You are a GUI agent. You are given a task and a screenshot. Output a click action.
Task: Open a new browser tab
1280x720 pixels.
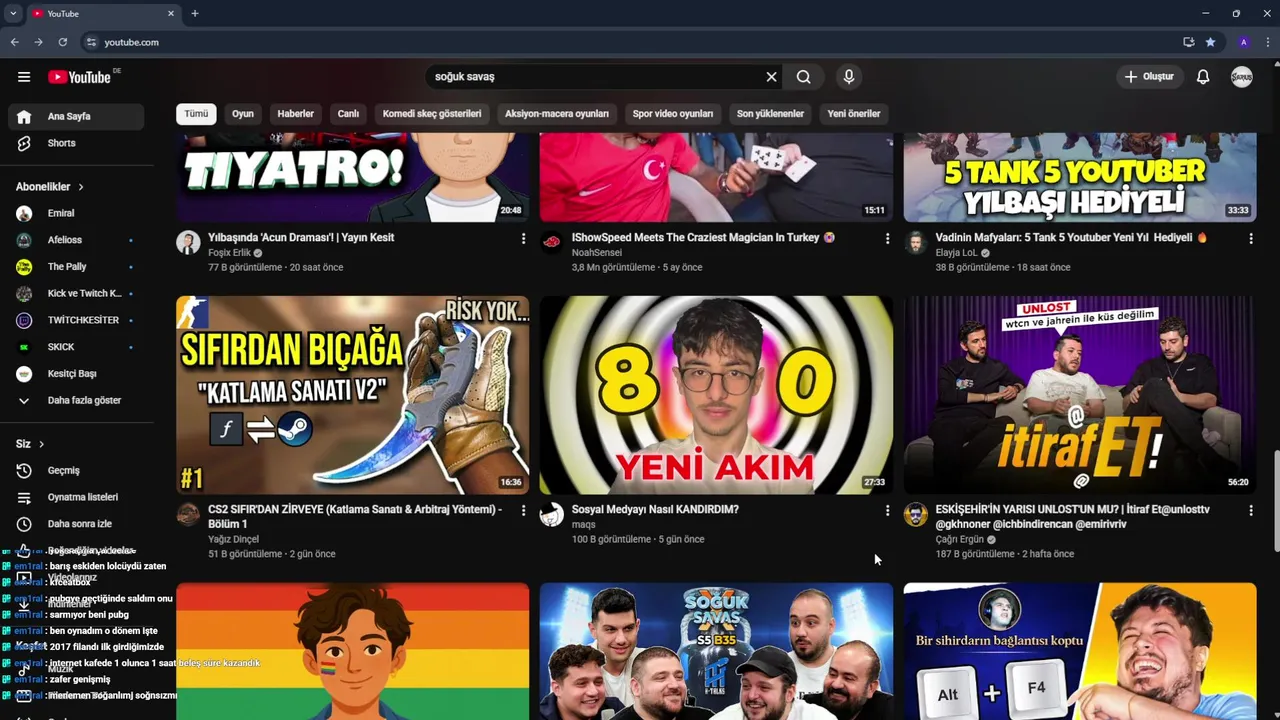tap(195, 13)
